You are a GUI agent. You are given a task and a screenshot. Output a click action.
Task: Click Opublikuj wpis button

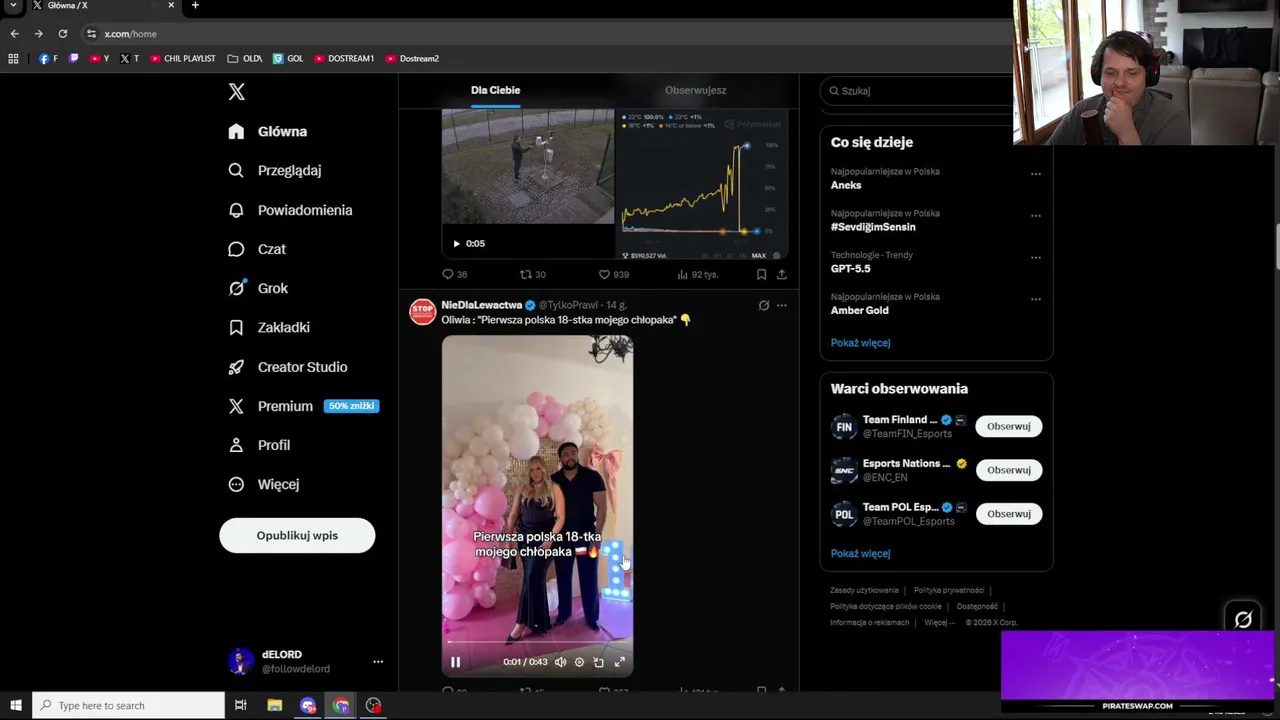point(297,535)
